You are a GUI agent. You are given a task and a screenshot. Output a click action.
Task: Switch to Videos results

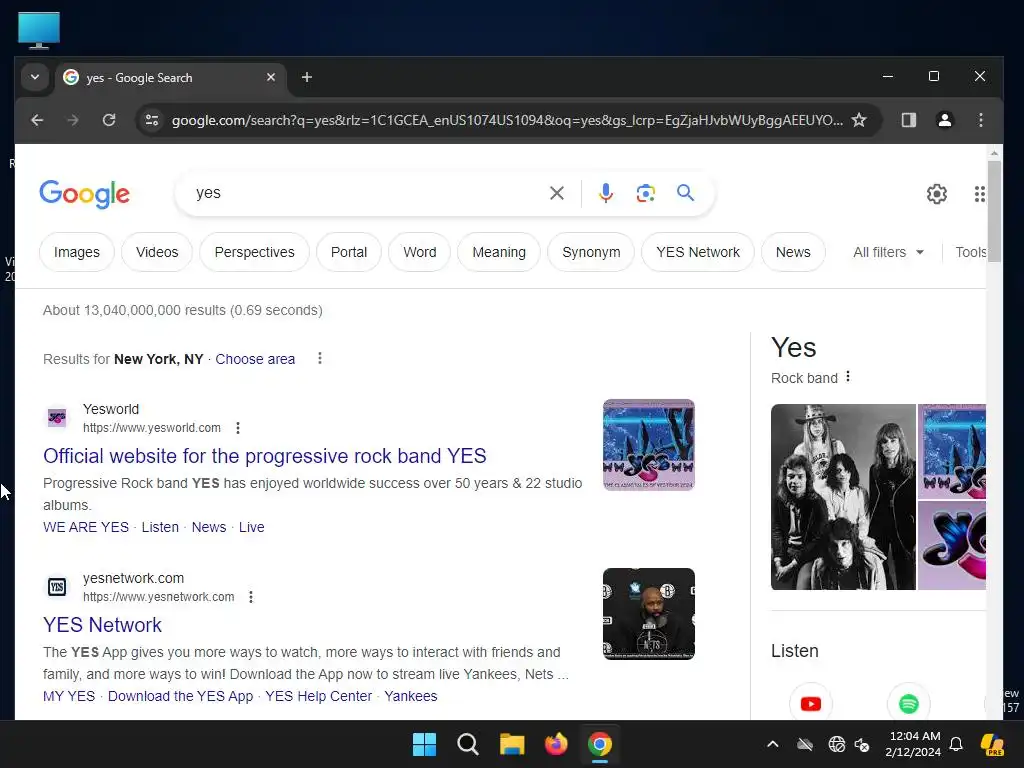(157, 252)
